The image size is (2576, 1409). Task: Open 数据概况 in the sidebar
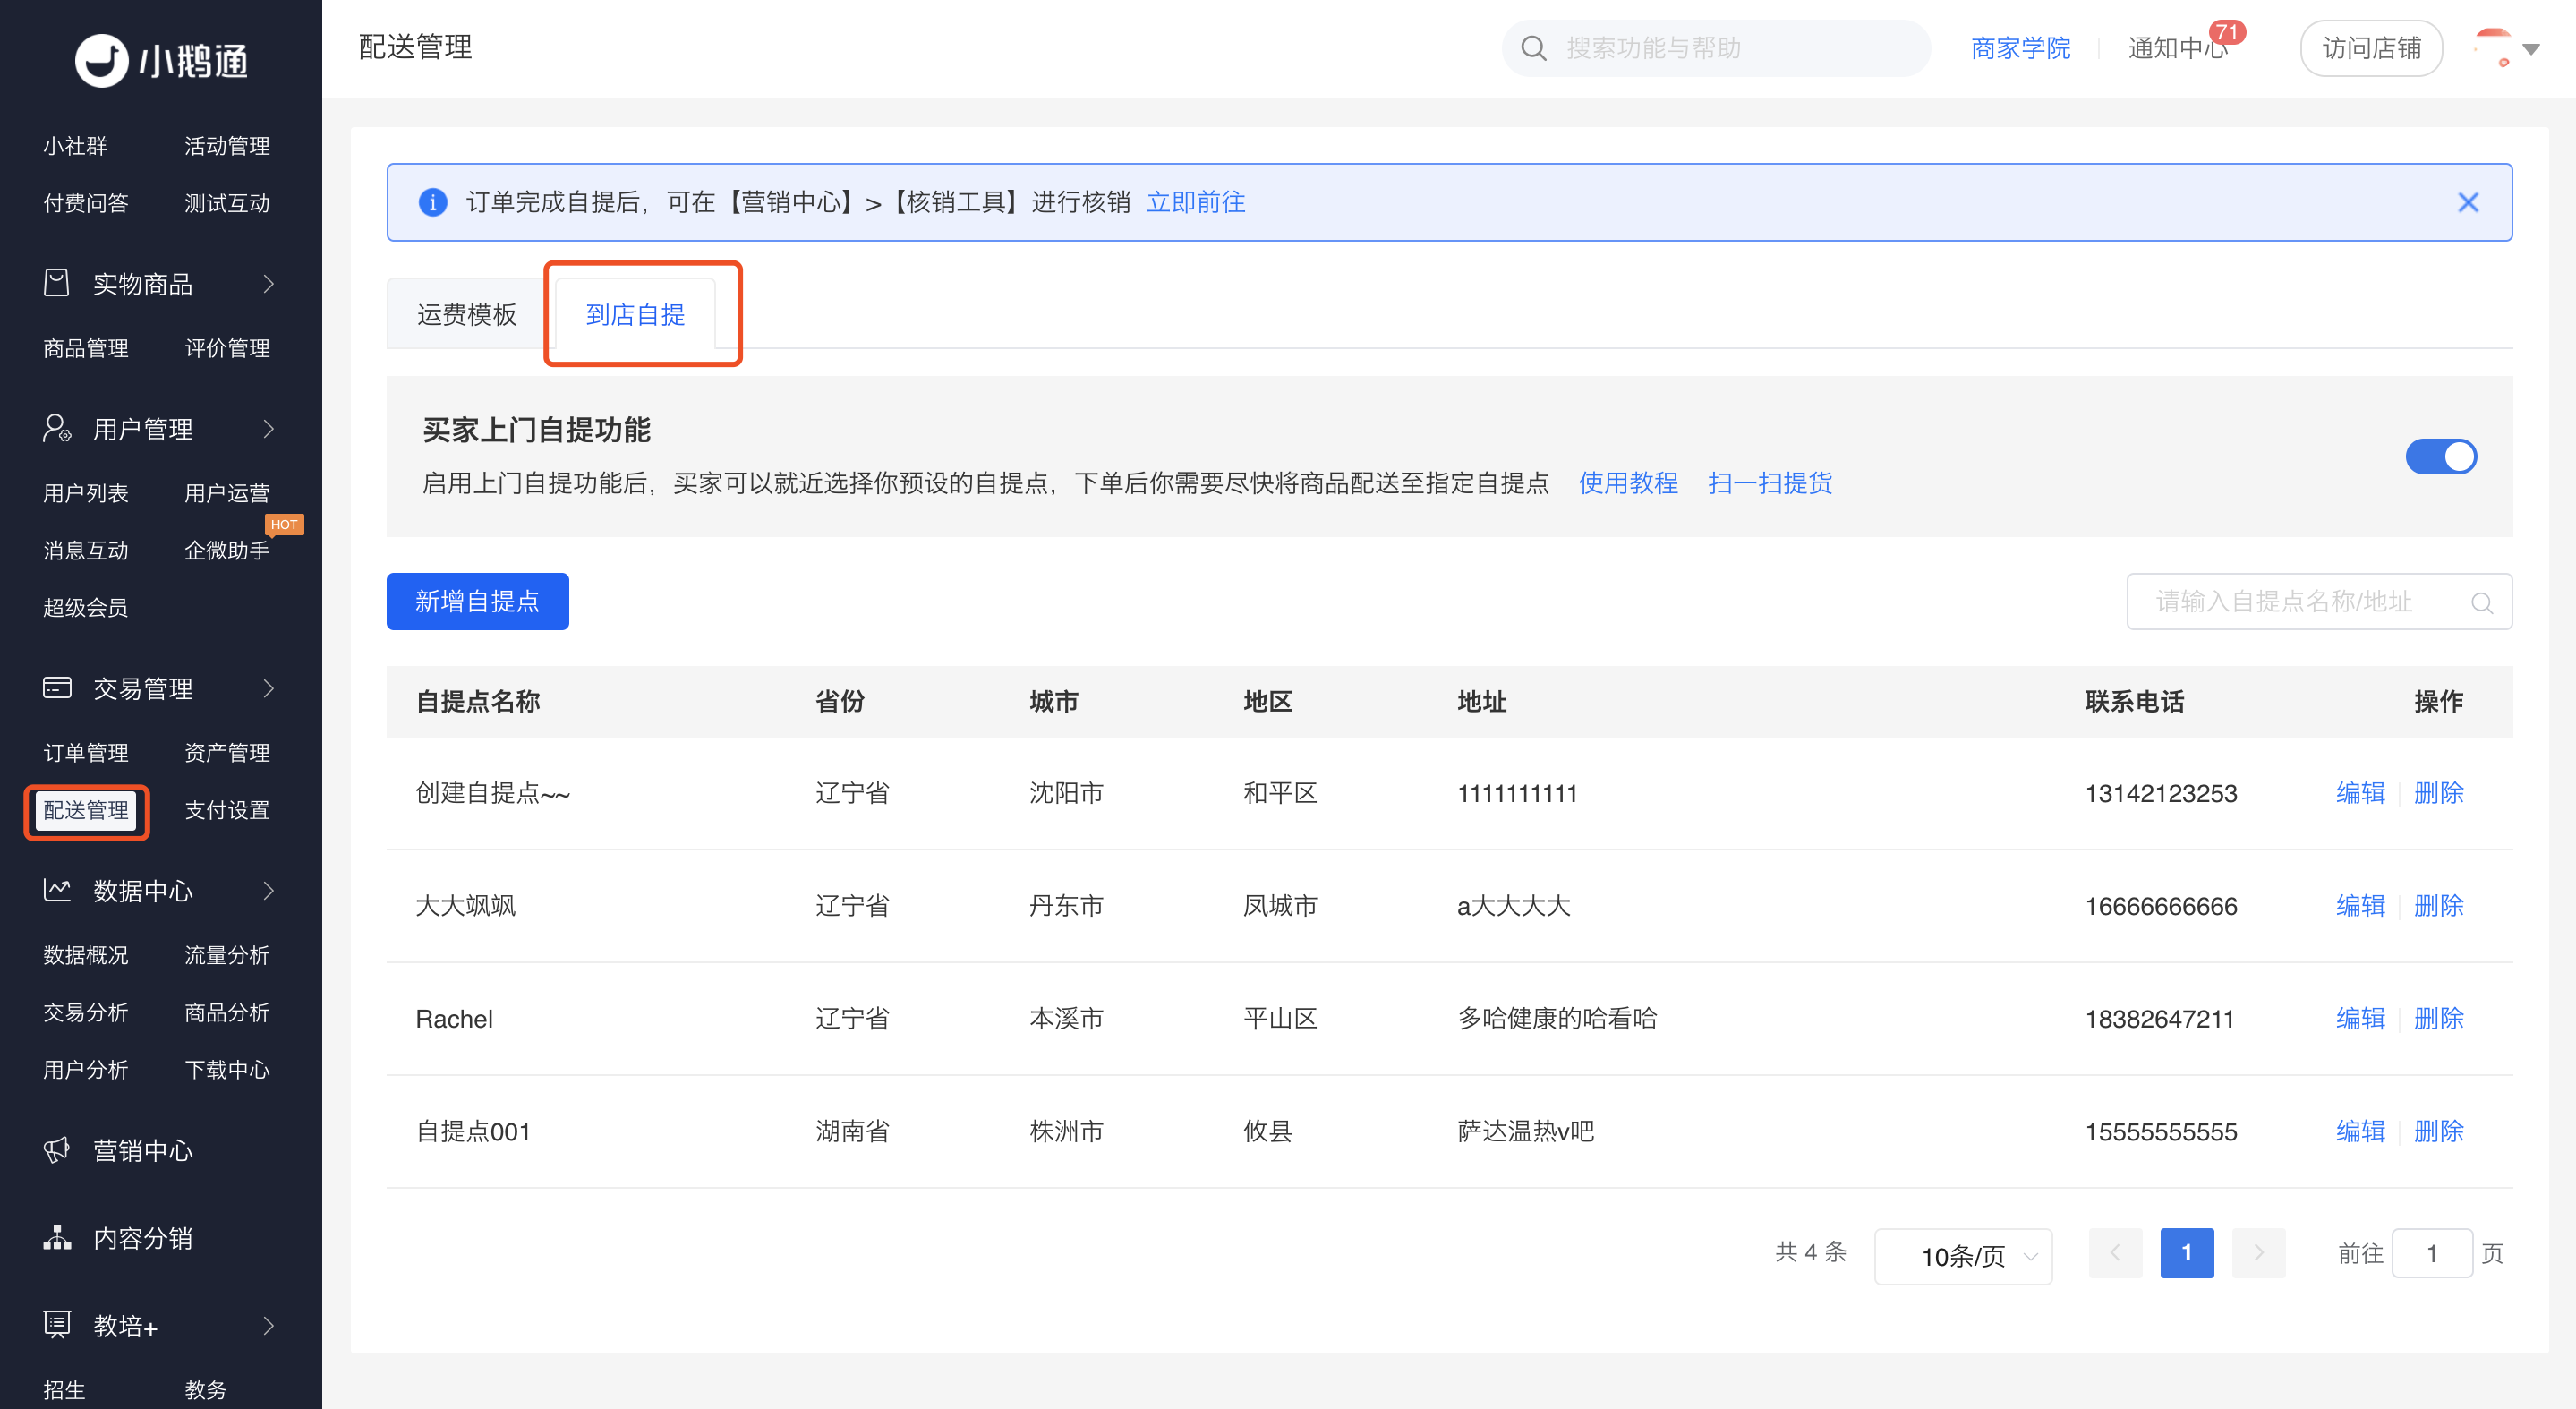tap(86, 955)
